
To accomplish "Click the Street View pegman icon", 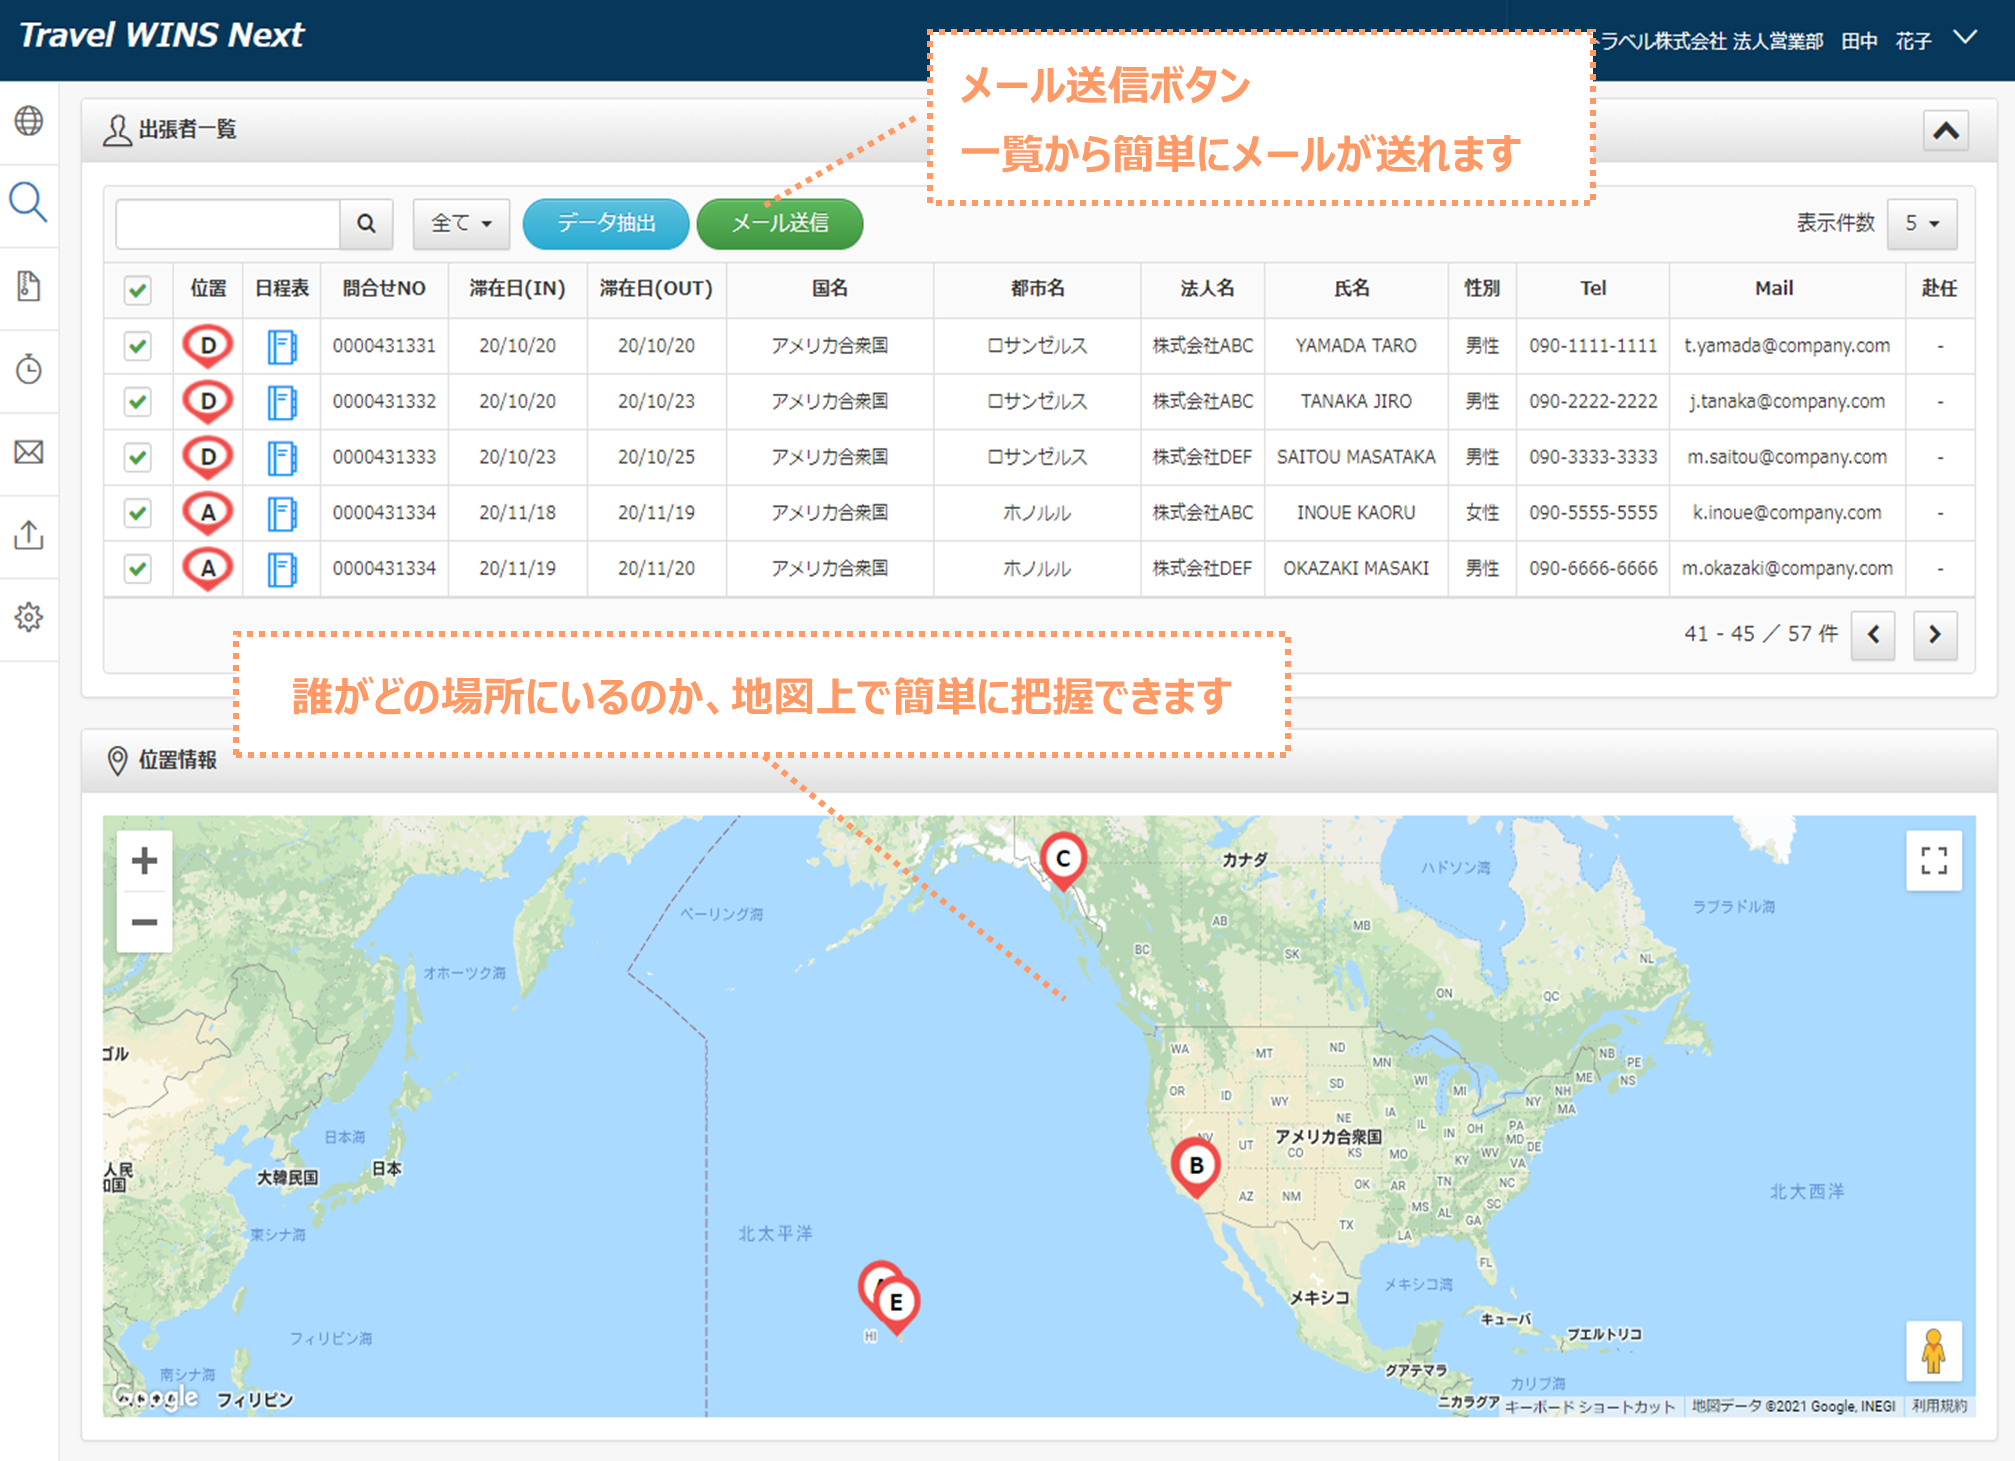I will 1934,1351.
